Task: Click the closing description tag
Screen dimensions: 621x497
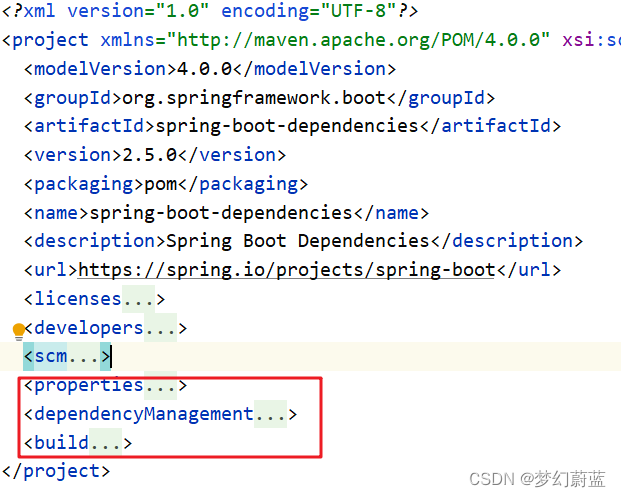Action: (x=507, y=241)
